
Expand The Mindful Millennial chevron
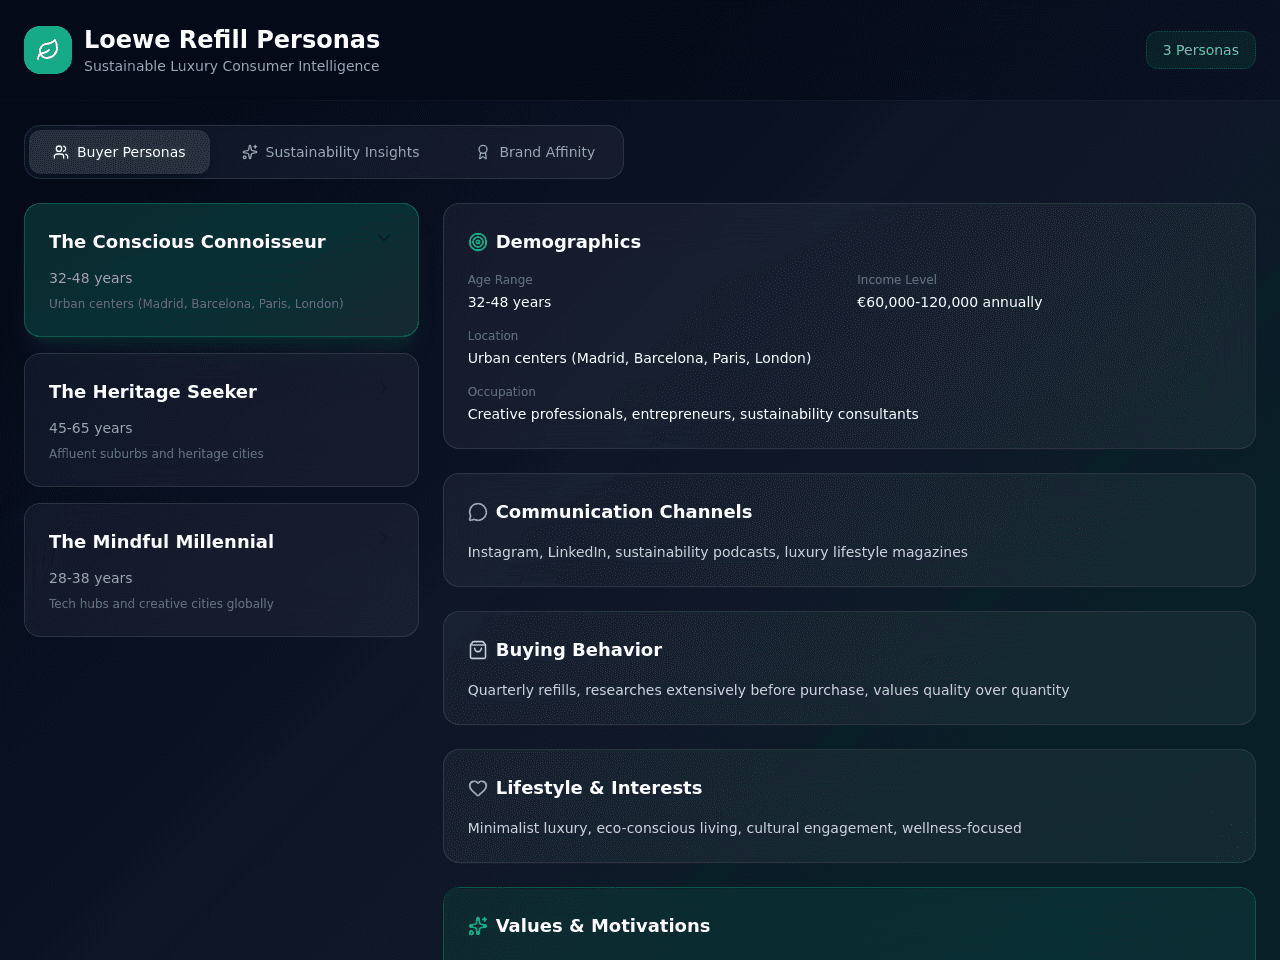[x=384, y=538]
